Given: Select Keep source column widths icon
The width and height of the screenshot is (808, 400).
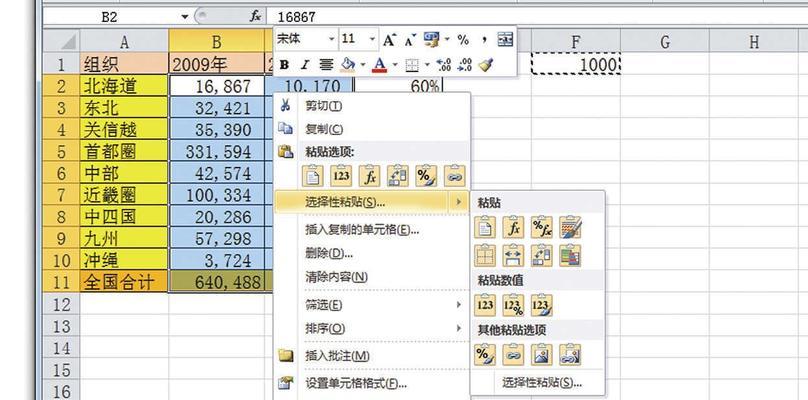Looking at the screenshot, I should click(513, 255).
